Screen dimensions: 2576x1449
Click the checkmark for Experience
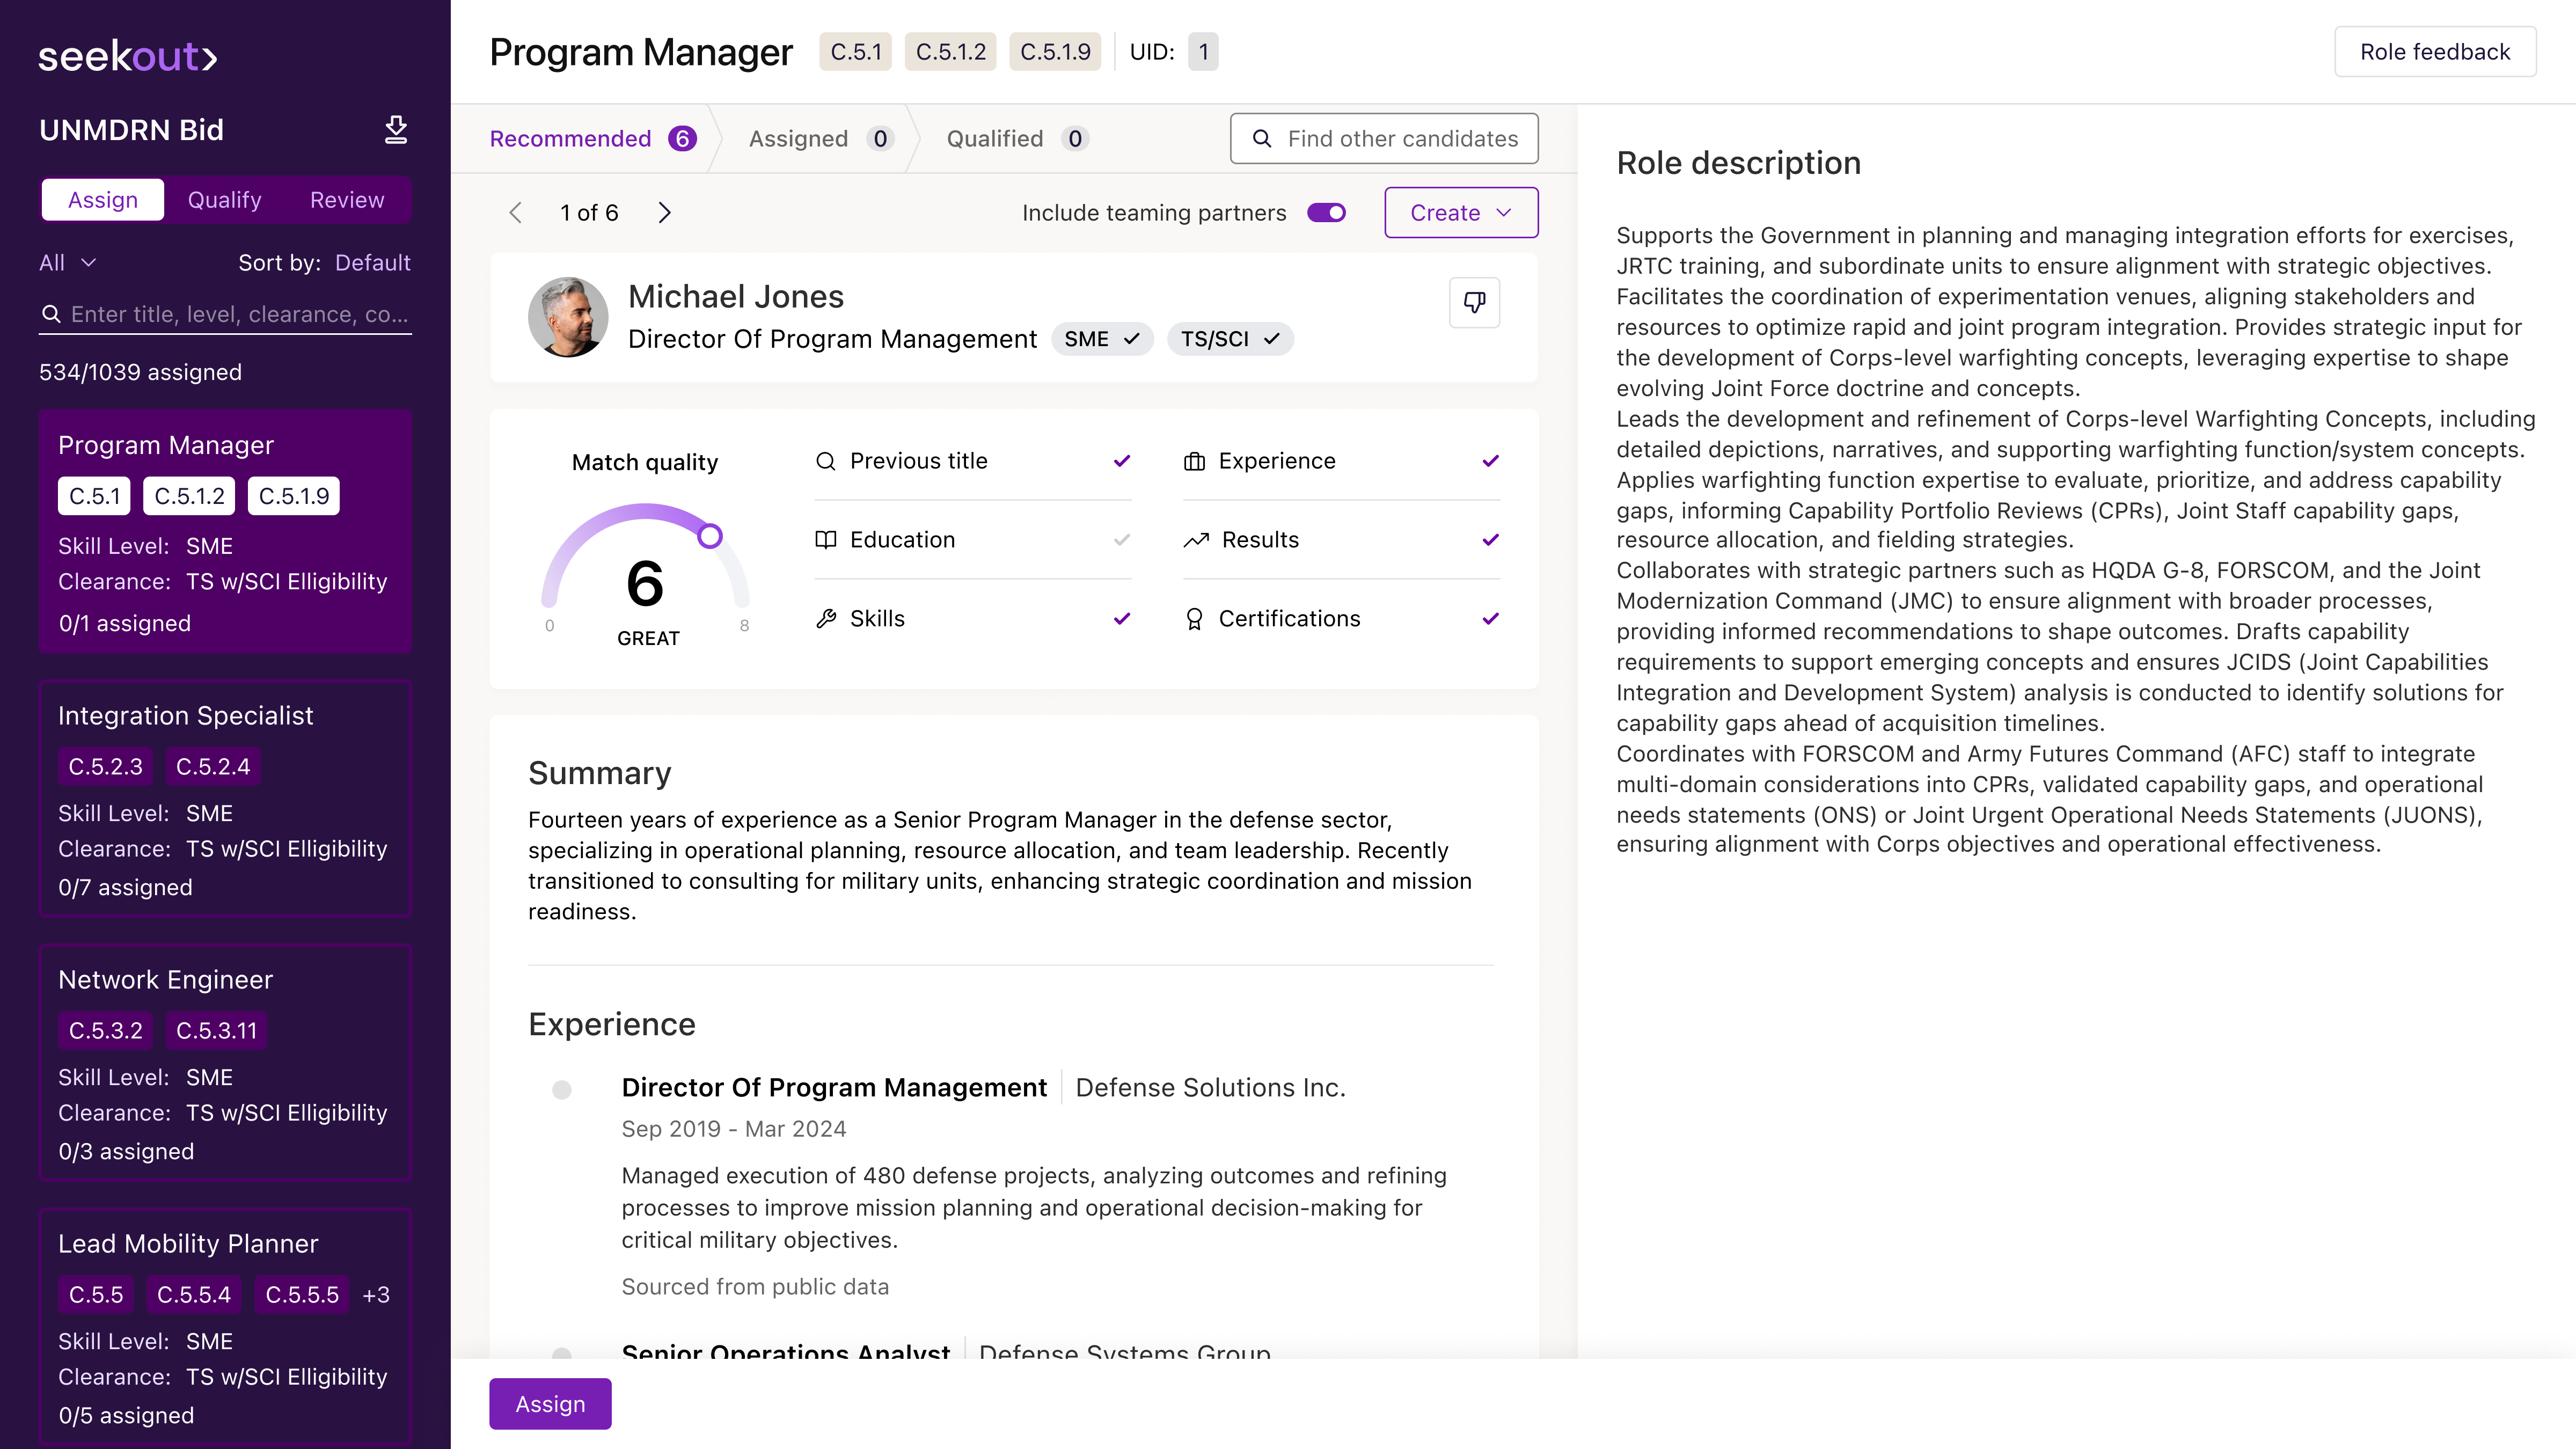1491,461
